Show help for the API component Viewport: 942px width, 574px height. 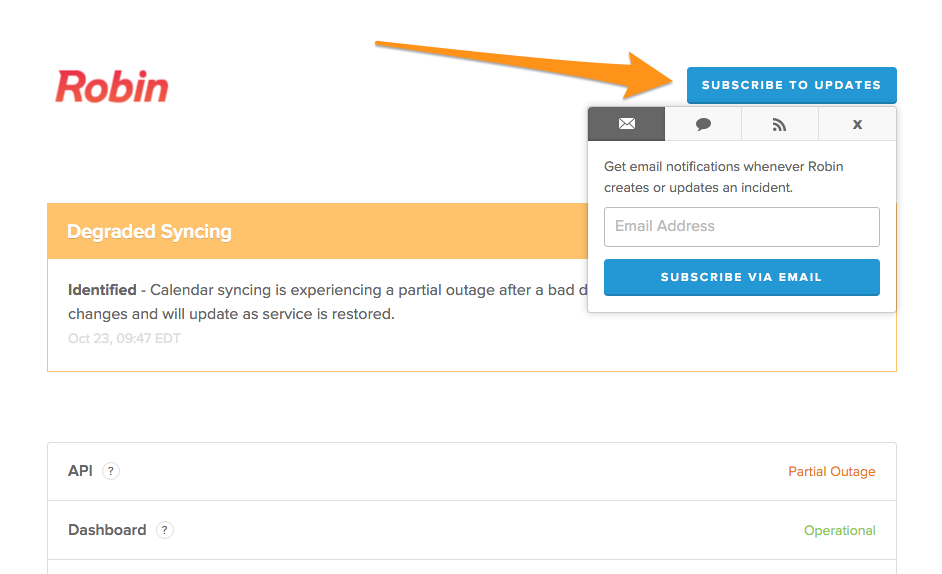[x=111, y=471]
